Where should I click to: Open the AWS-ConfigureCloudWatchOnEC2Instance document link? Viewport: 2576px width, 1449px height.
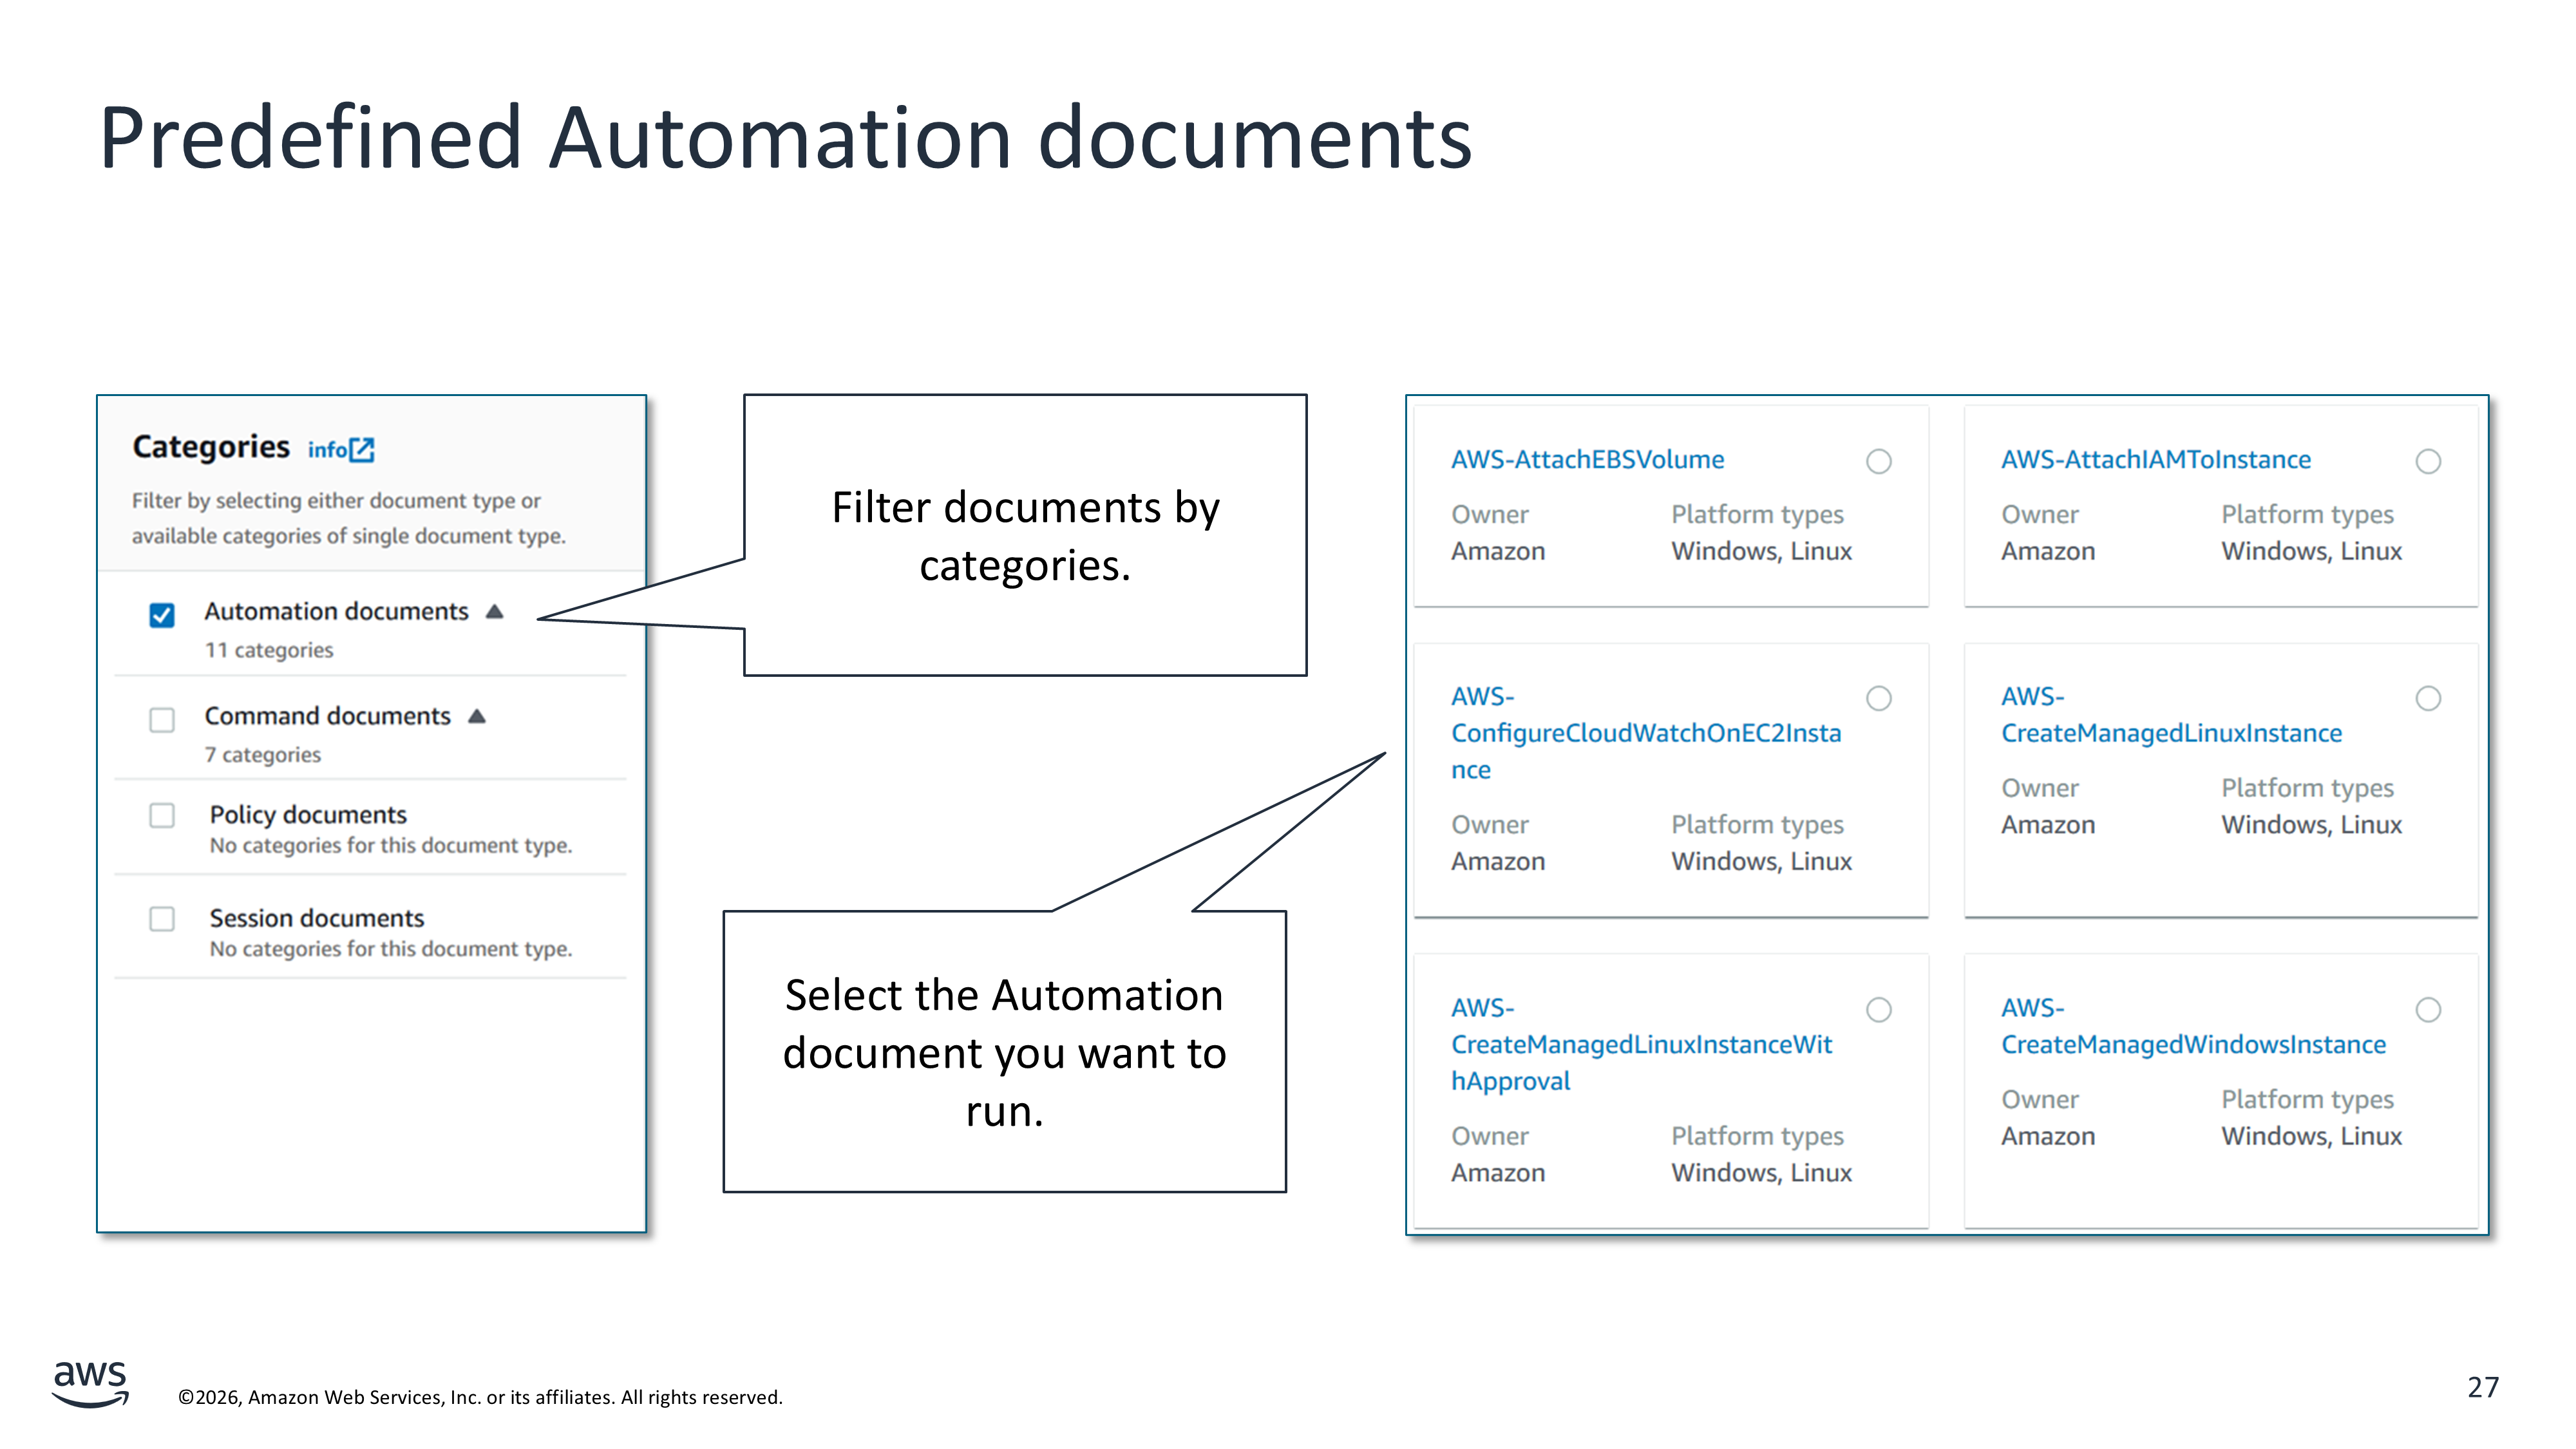point(1645,733)
